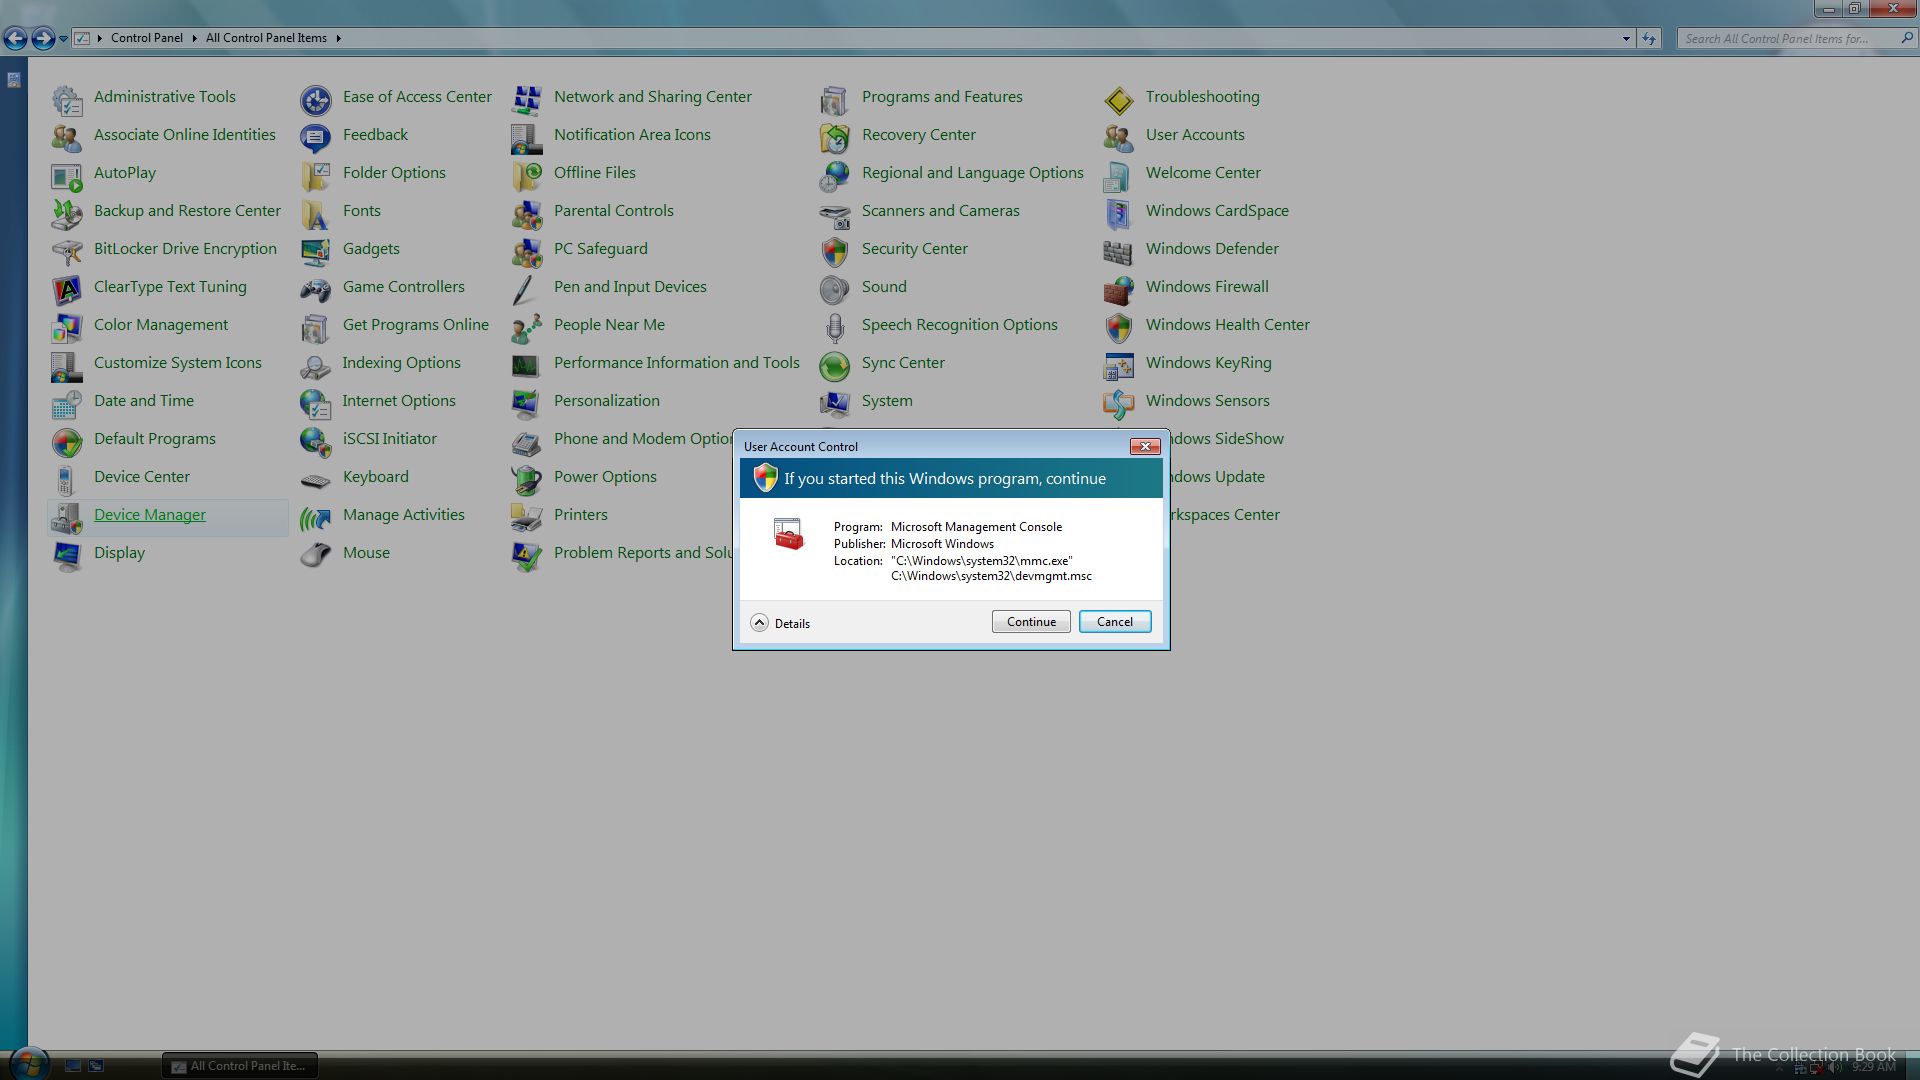Click the Power Options icon
1920x1080 pixels.
pyautogui.click(x=527, y=479)
